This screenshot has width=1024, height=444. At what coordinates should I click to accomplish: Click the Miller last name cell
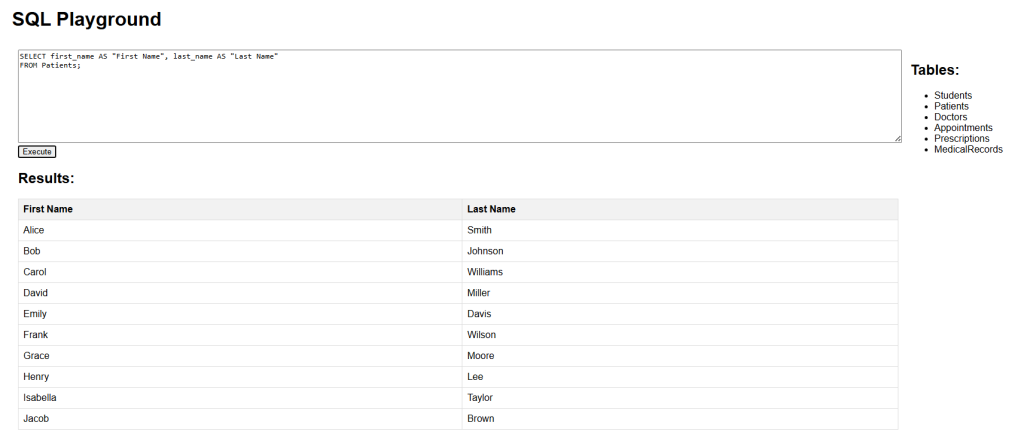680,293
